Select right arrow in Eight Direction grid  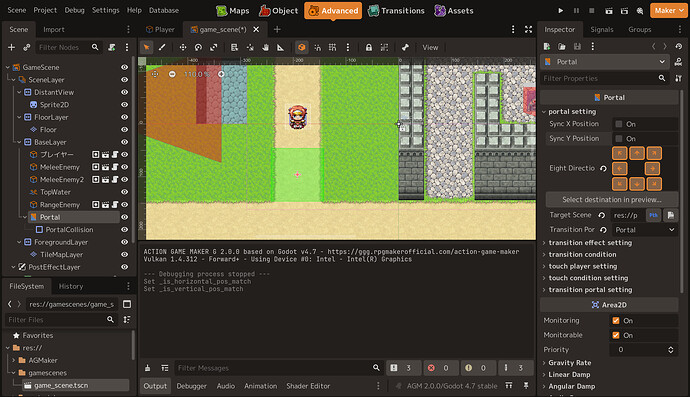(x=653, y=169)
